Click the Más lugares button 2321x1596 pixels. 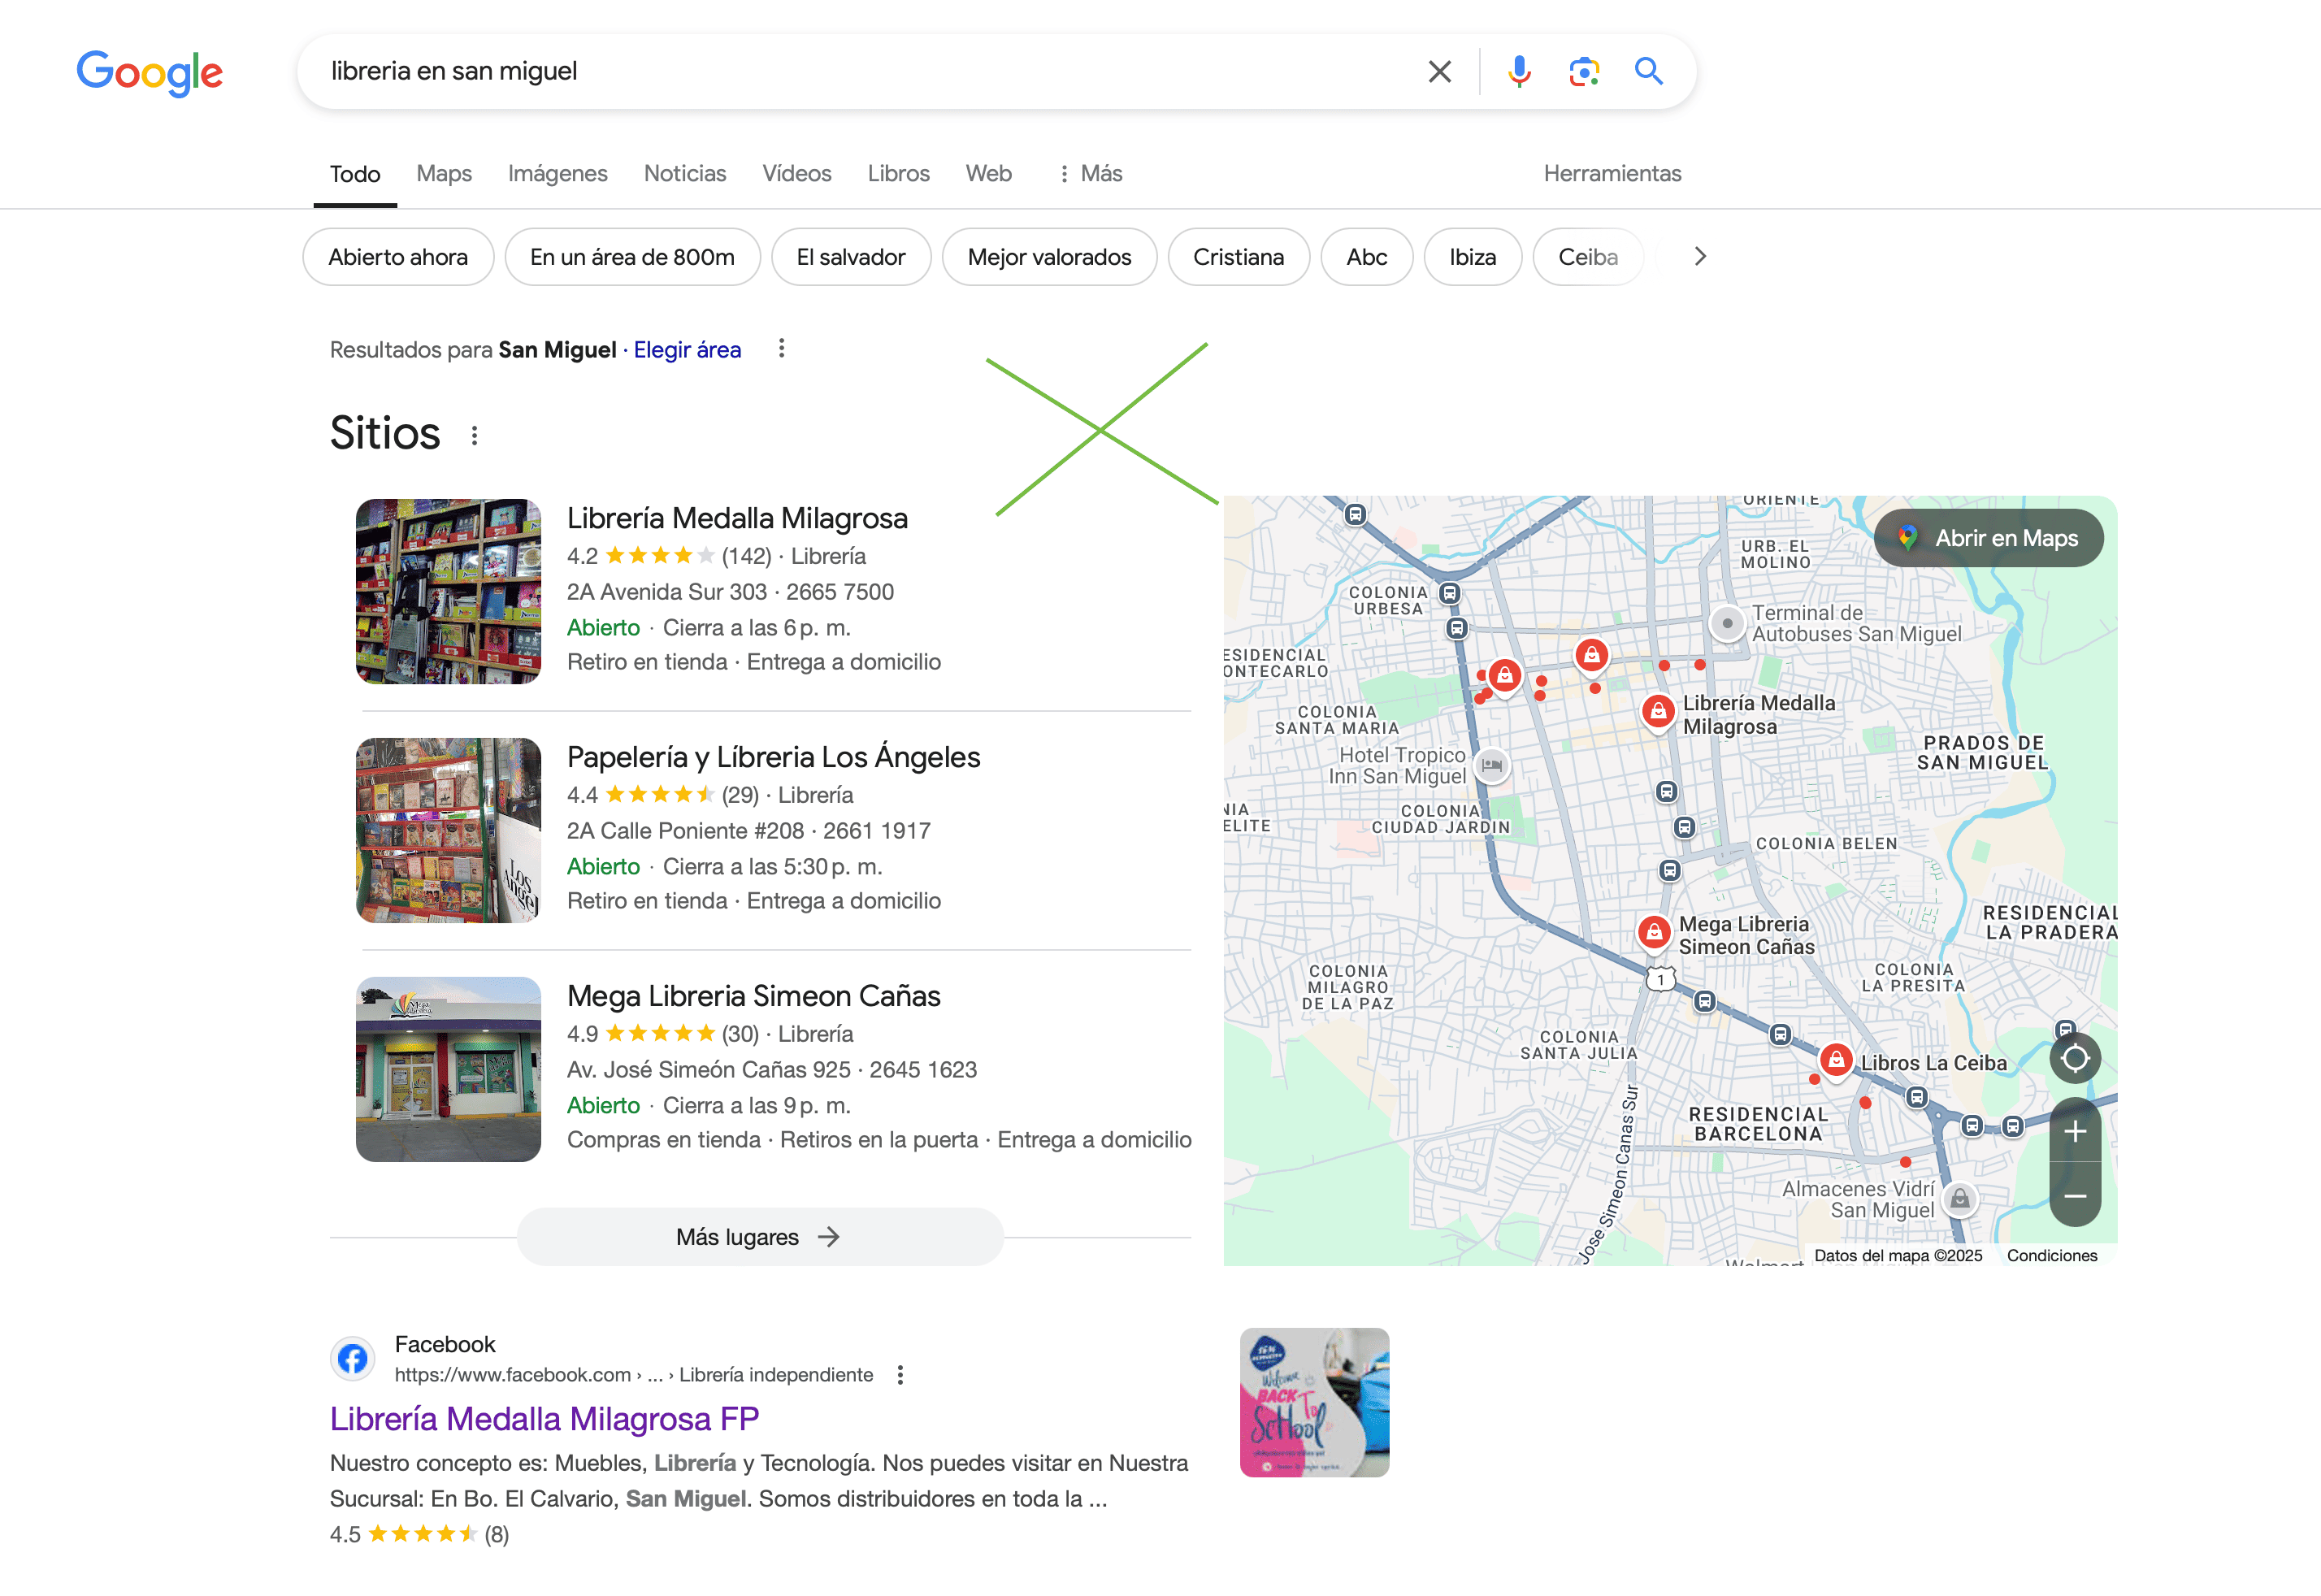point(760,1237)
